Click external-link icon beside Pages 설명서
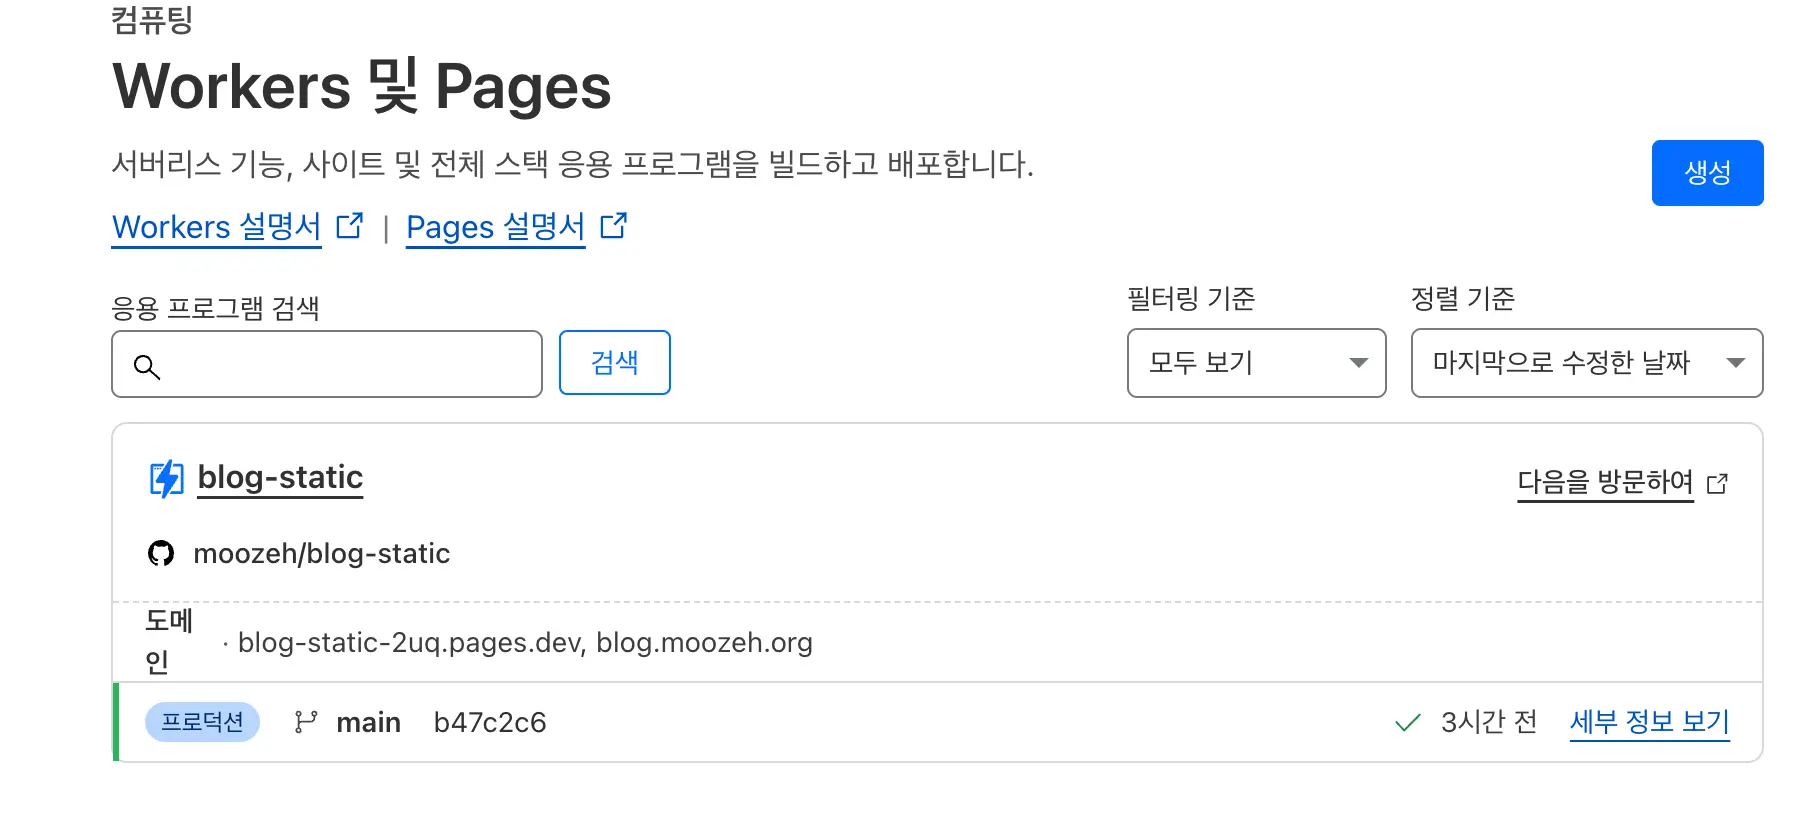The image size is (1820, 818). click(x=613, y=226)
